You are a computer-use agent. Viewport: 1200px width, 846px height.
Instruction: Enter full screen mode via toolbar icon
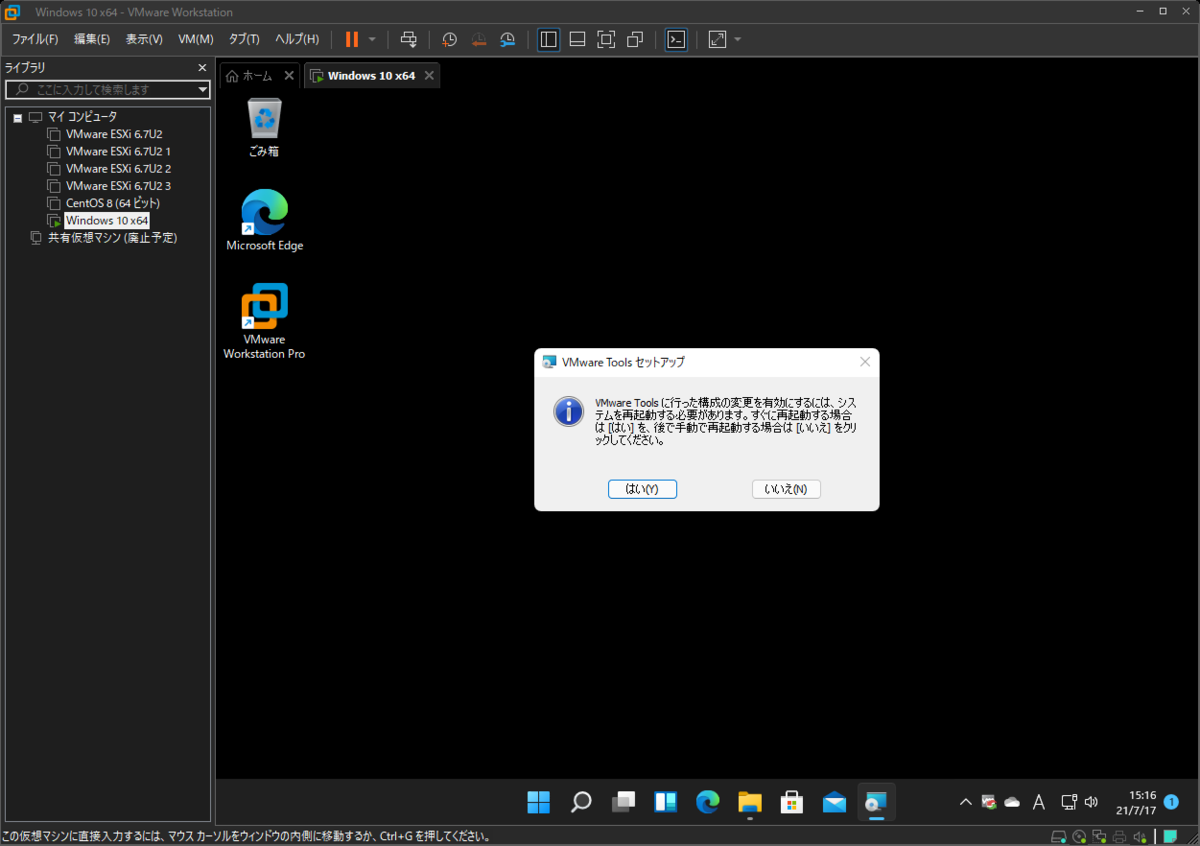606,39
